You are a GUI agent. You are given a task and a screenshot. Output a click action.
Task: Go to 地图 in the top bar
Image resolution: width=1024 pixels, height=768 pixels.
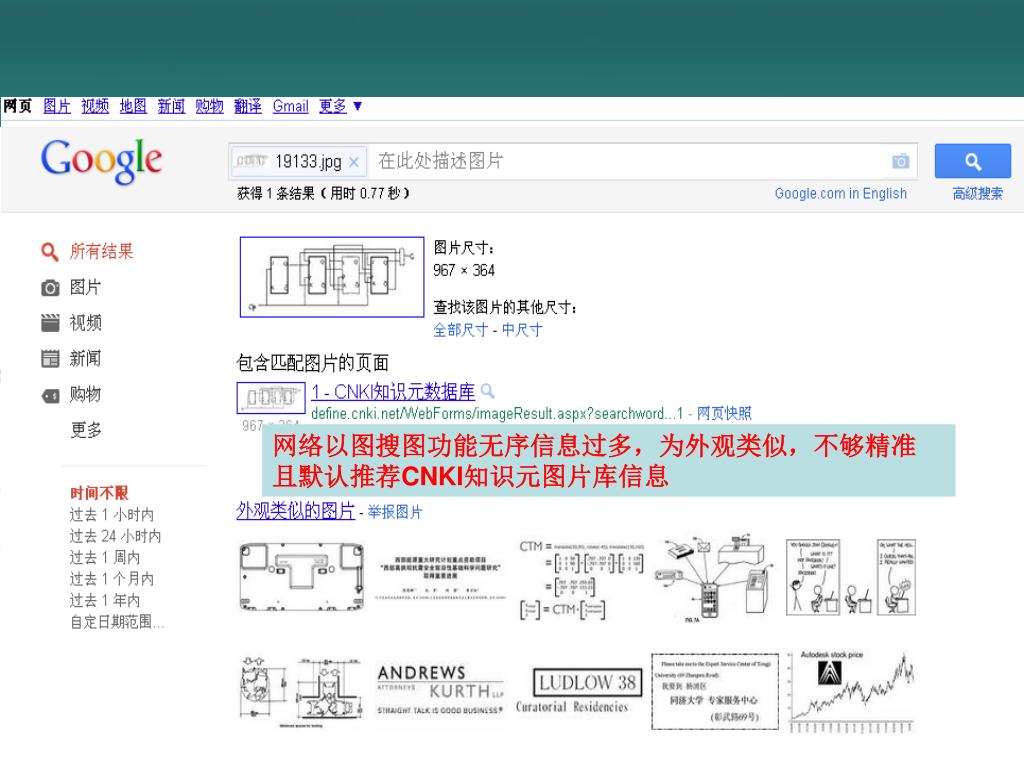coord(133,106)
